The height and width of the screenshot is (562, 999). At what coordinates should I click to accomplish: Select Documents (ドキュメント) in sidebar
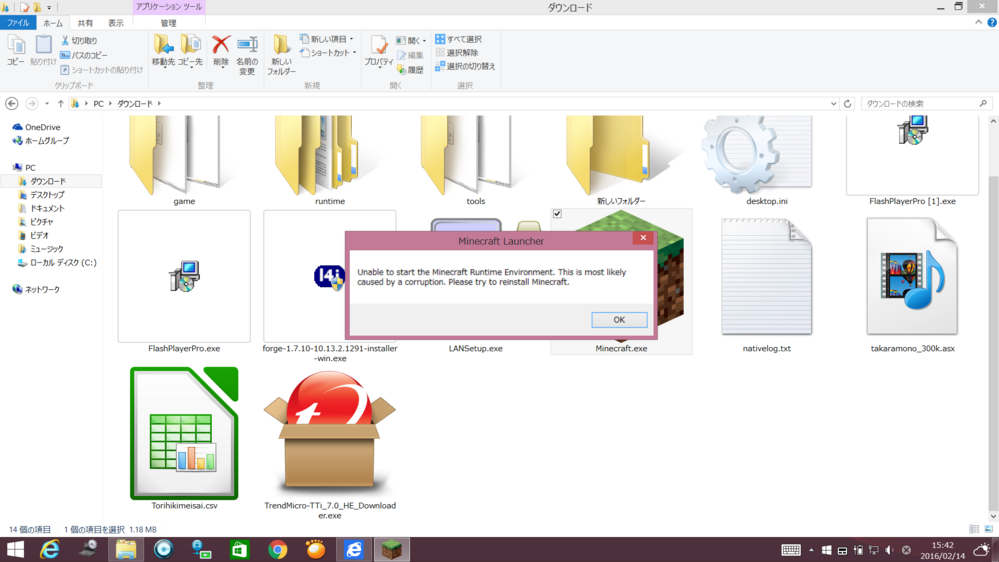(41, 208)
